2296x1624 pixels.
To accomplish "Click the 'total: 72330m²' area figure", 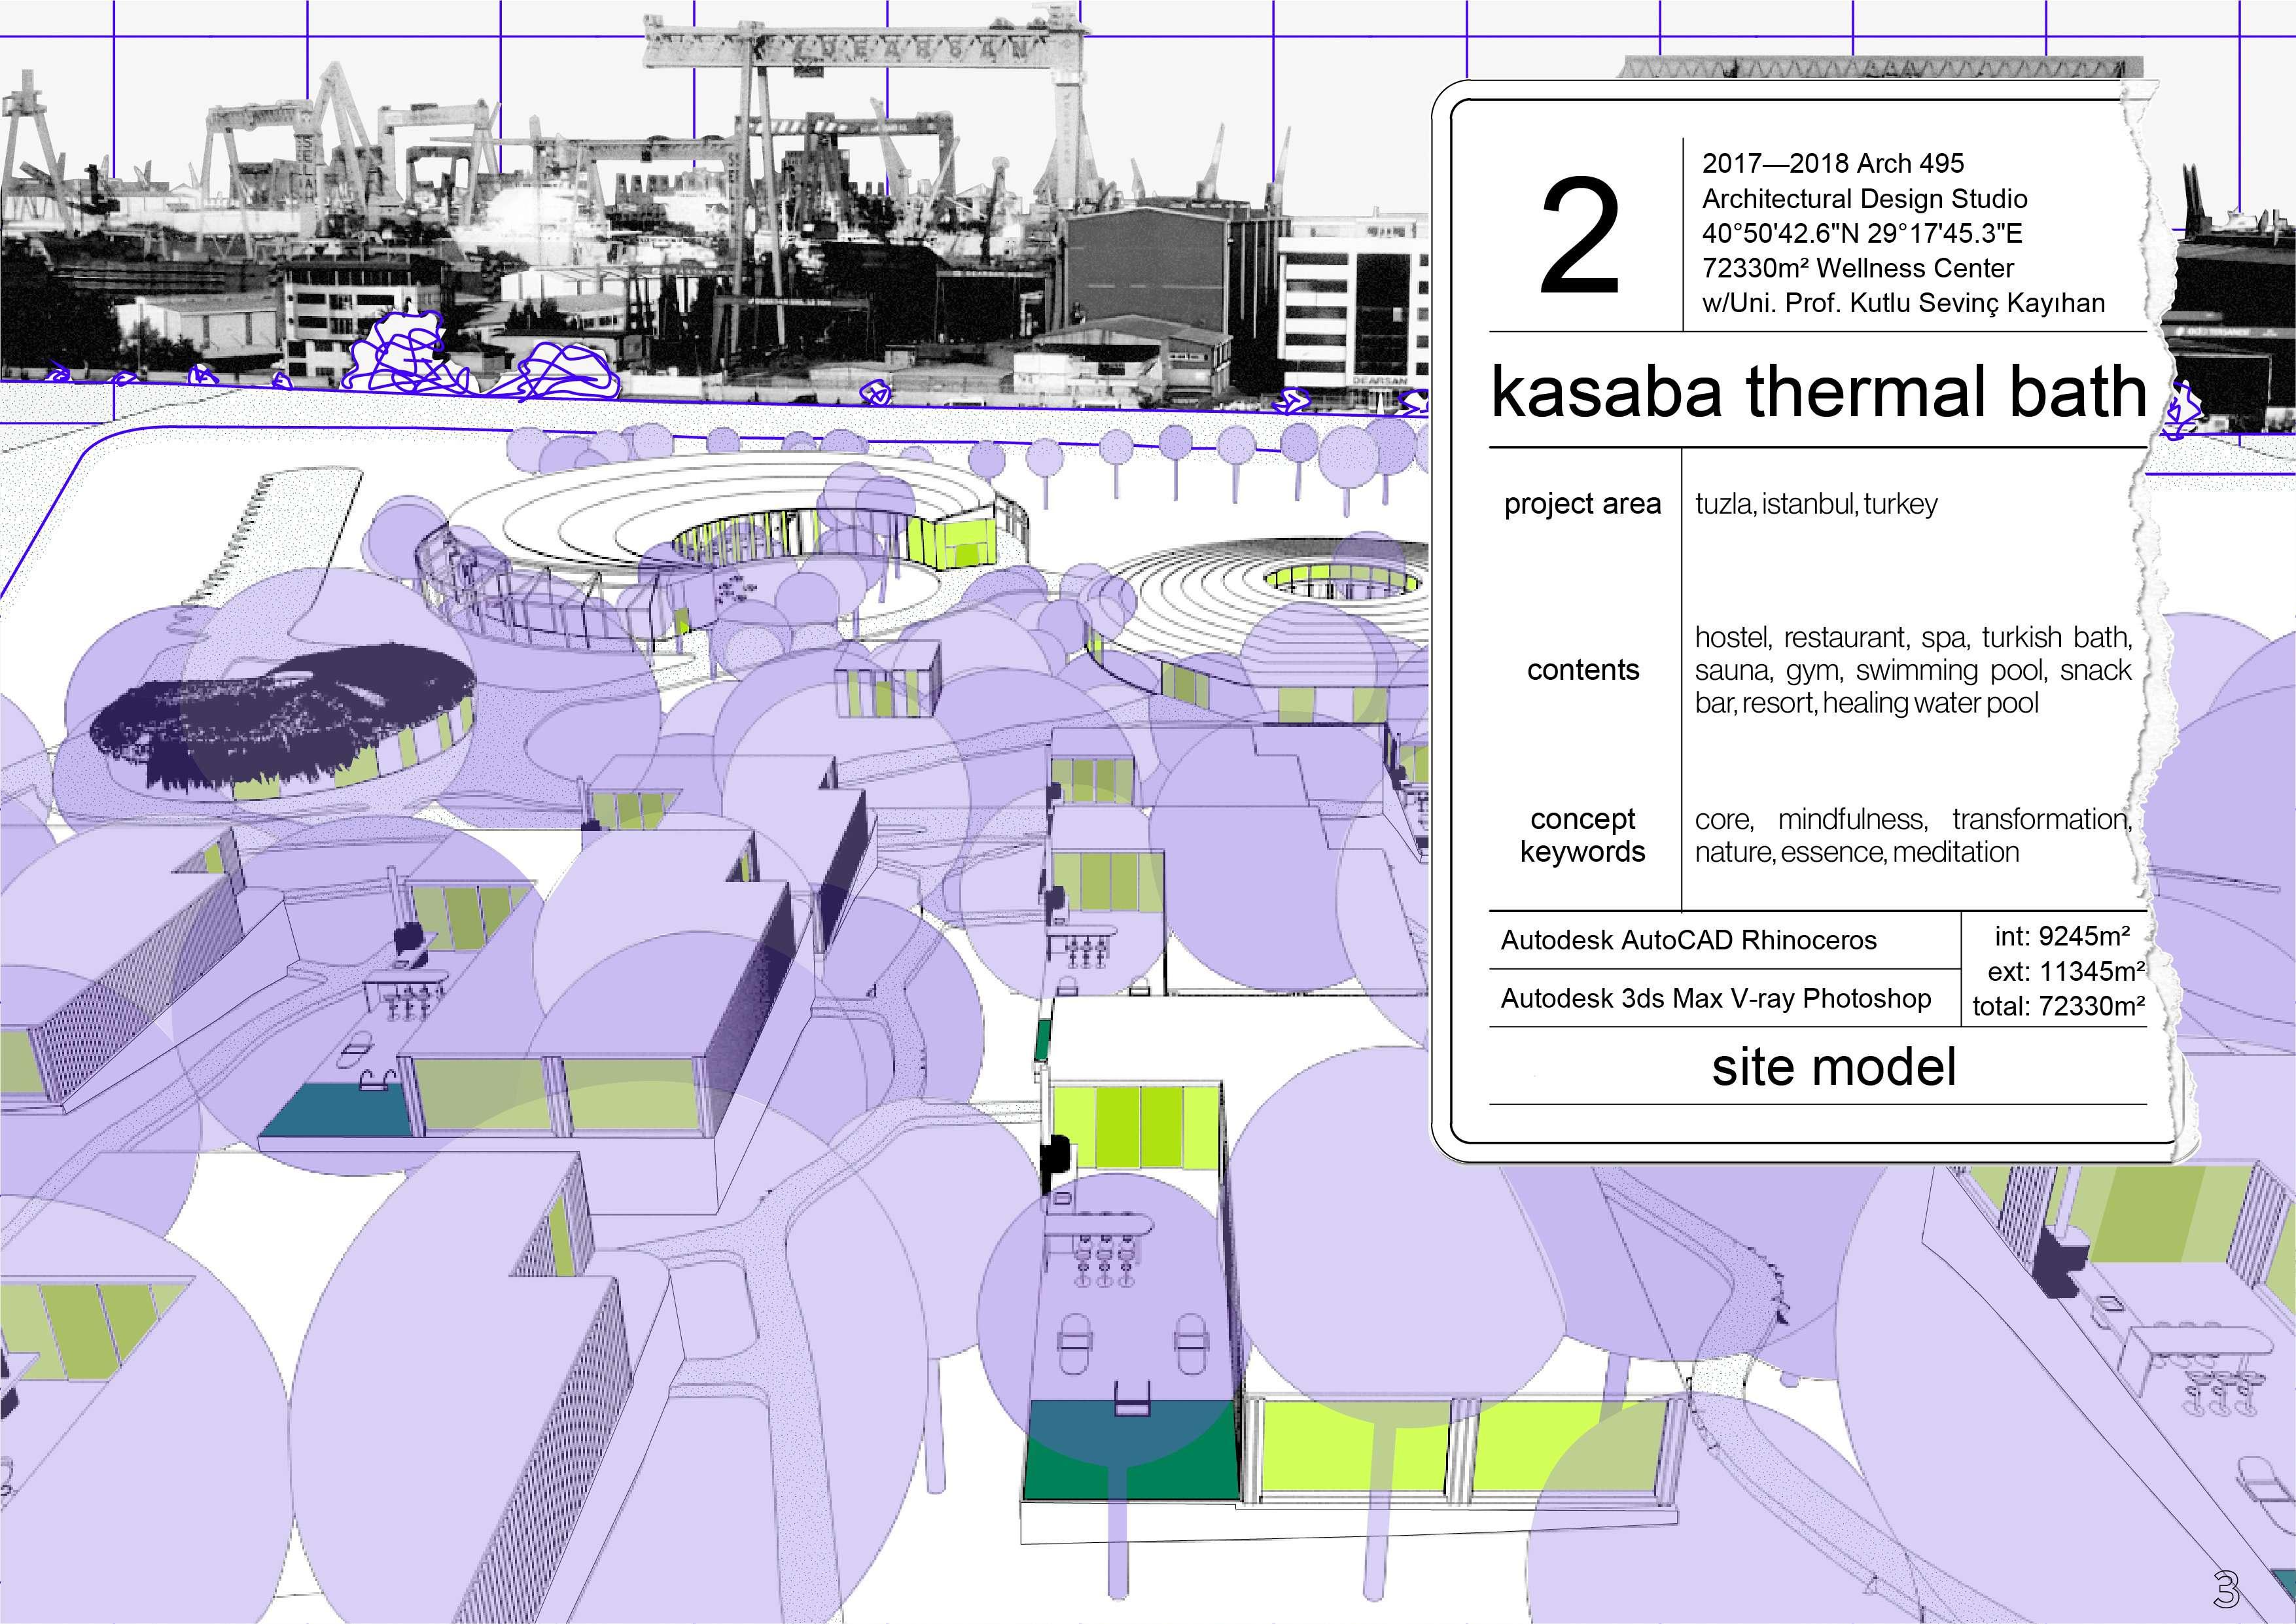I will 2058,1006.
